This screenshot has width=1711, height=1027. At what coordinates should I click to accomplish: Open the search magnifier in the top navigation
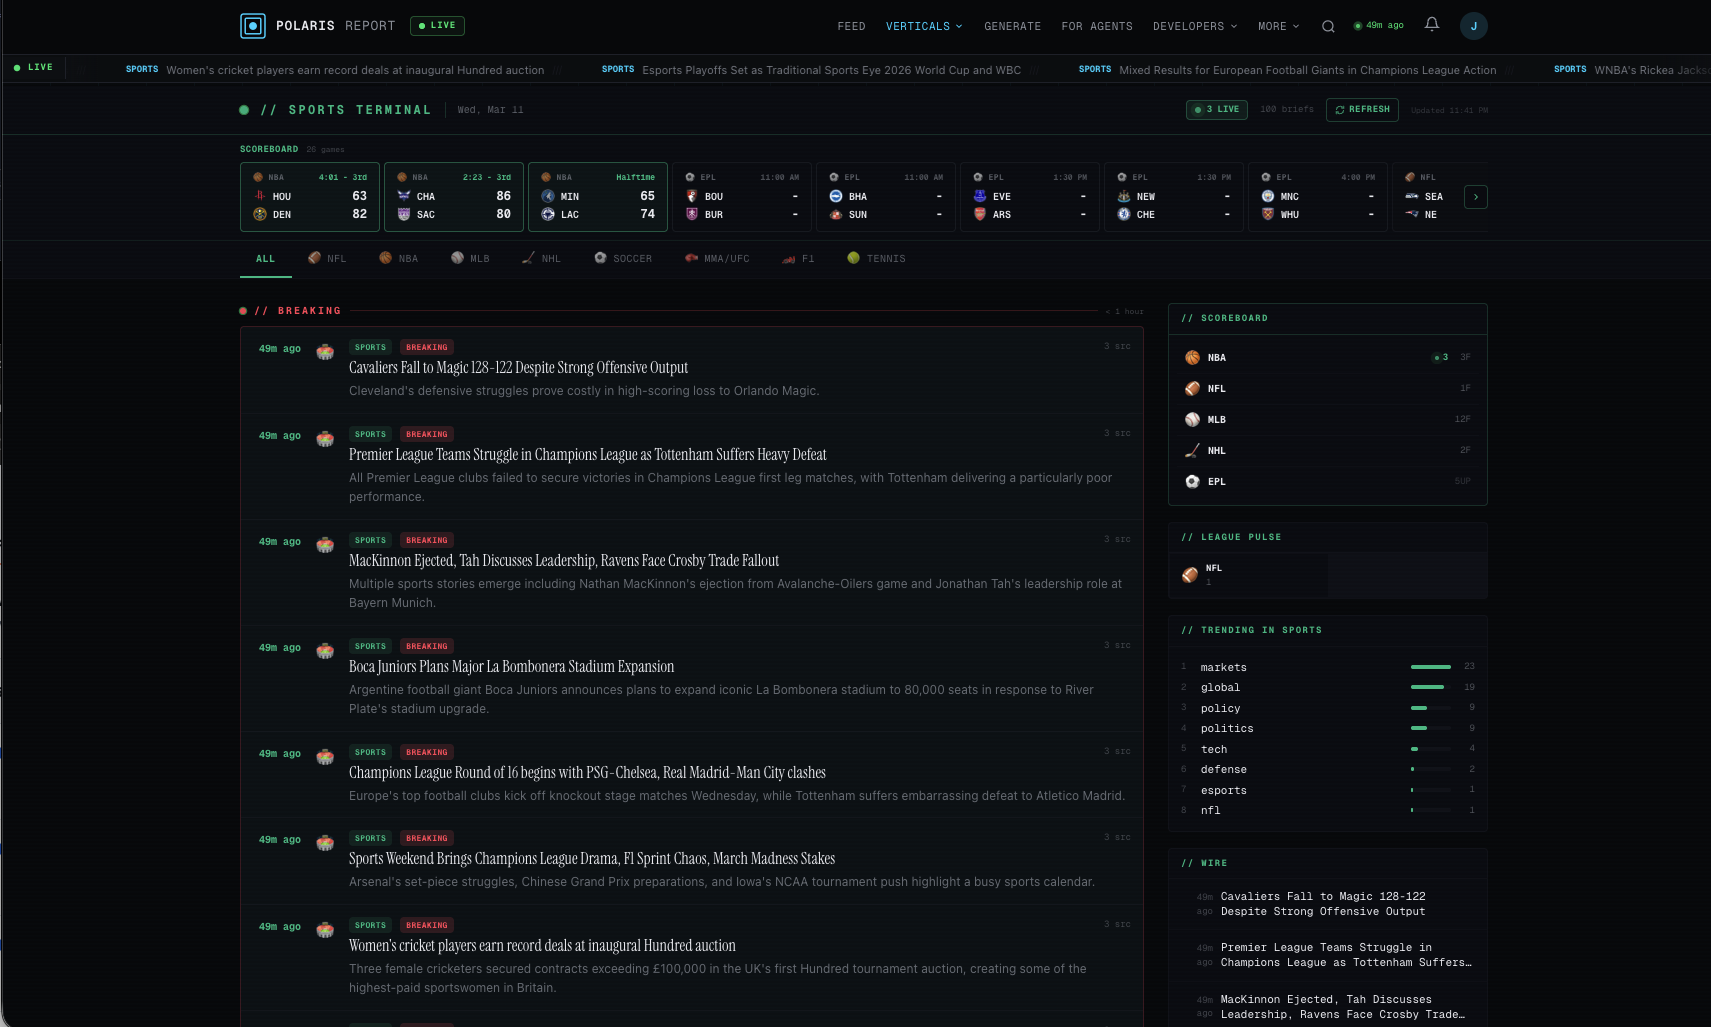[x=1328, y=26]
